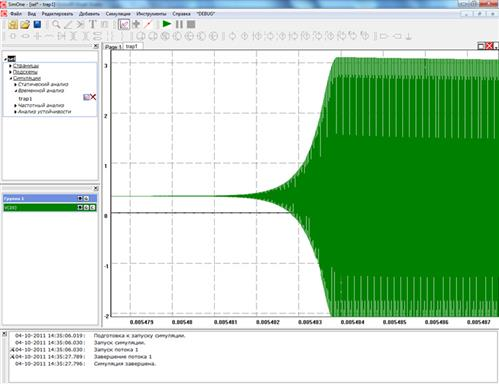Click the blue save icon
Viewport: 499px width, 384px height.
click(37, 24)
